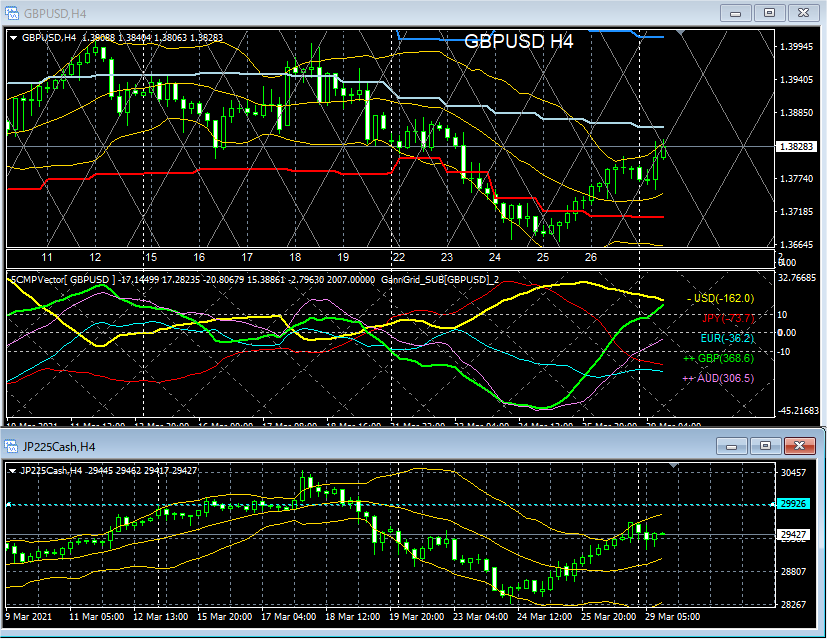Click the EUR(-36.2) strength label

pyautogui.click(x=727, y=338)
